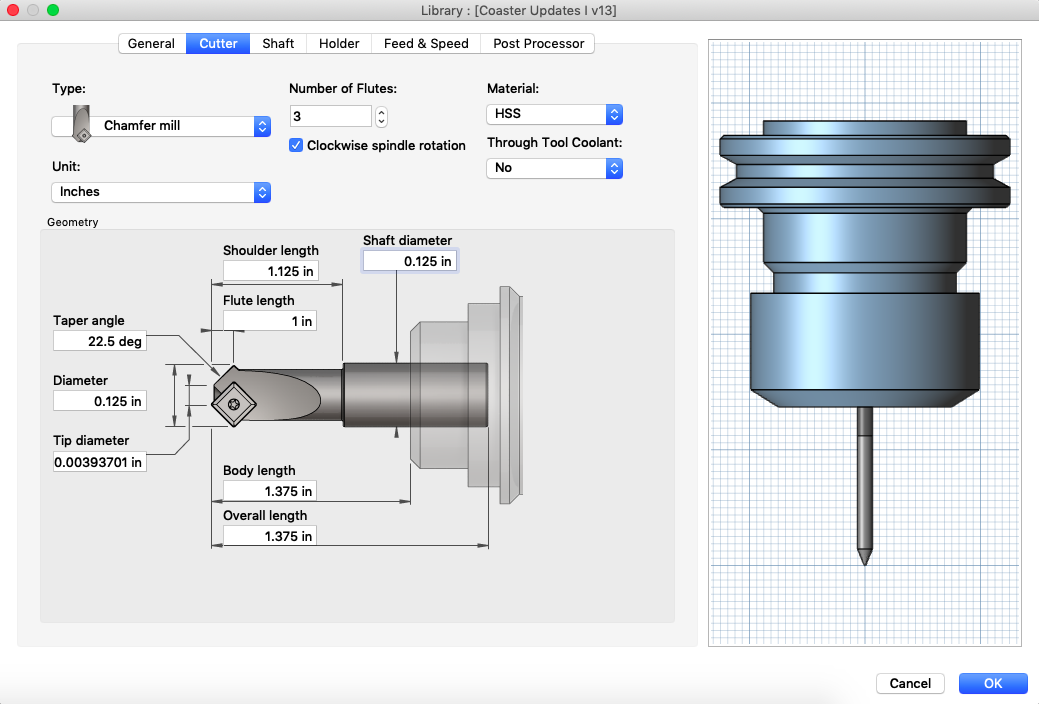Click the Diameter field showing 0.125 in
The width and height of the screenshot is (1039, 704).
pos(99,401)
